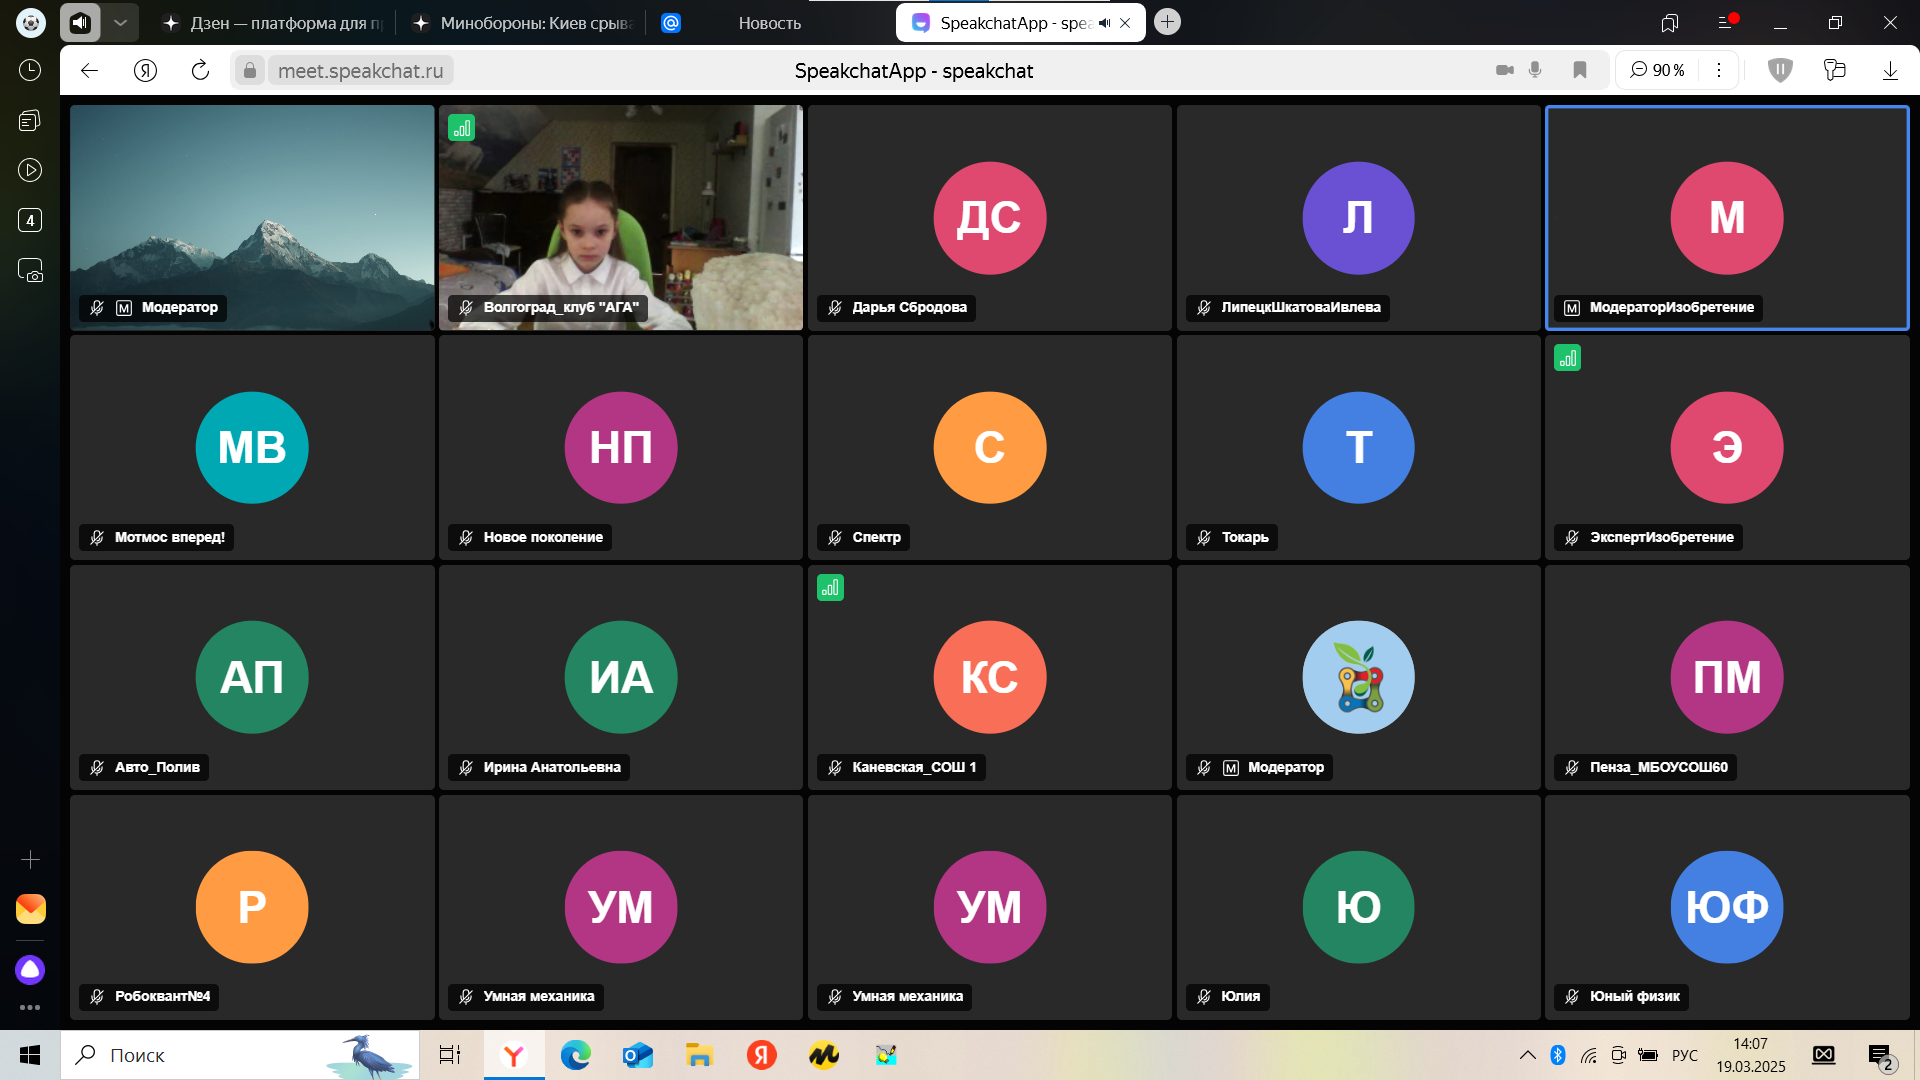Click the signal icon on Волгоград_клуб tile

coord(461,128)
